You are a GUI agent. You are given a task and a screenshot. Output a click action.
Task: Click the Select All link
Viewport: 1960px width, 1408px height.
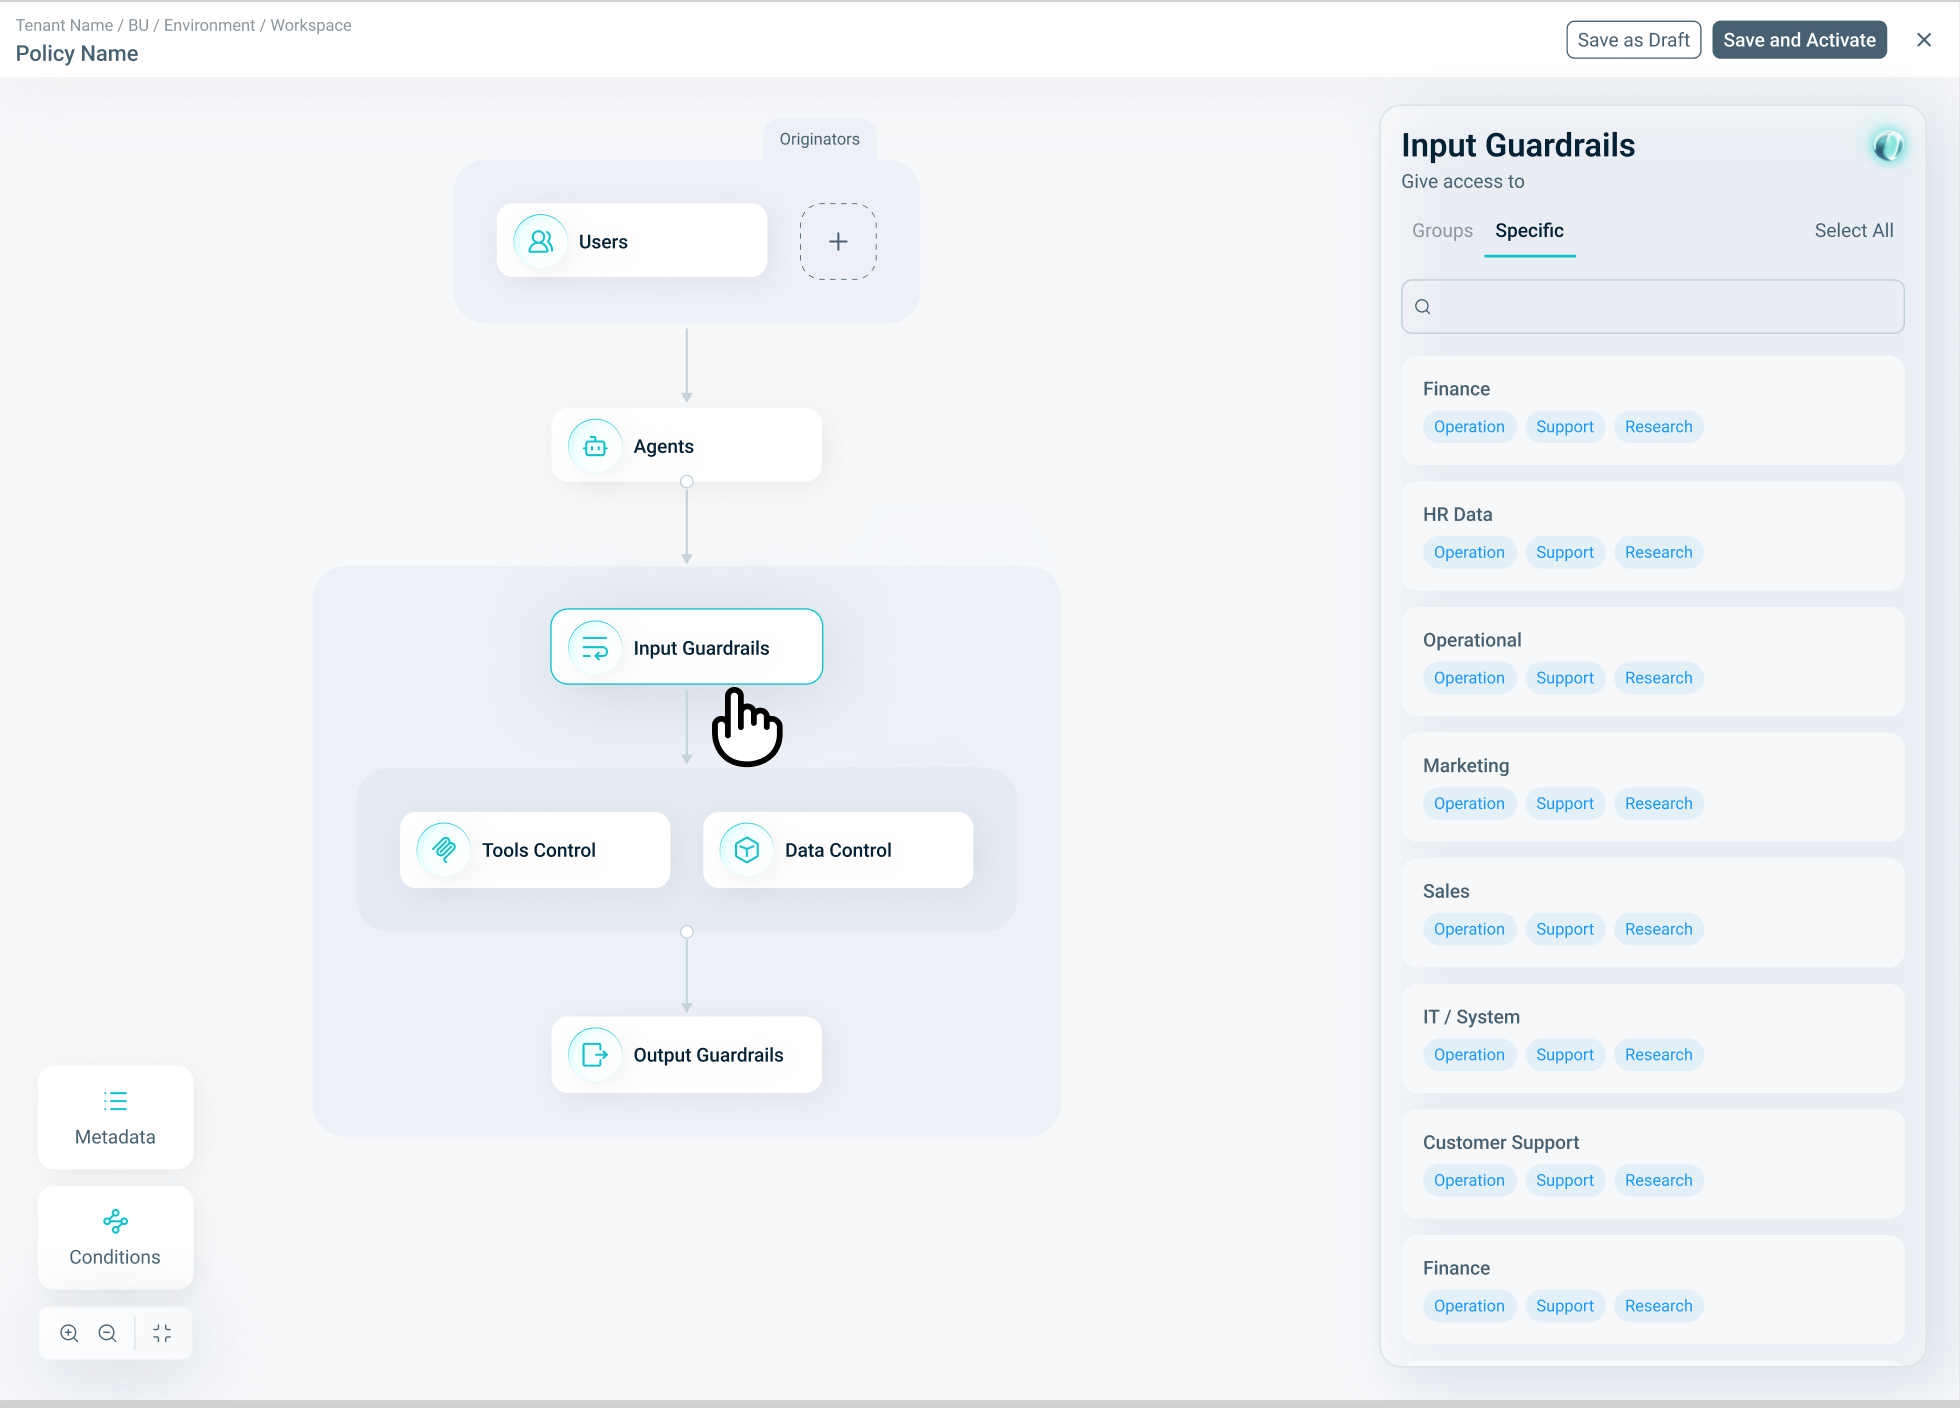1853,231
